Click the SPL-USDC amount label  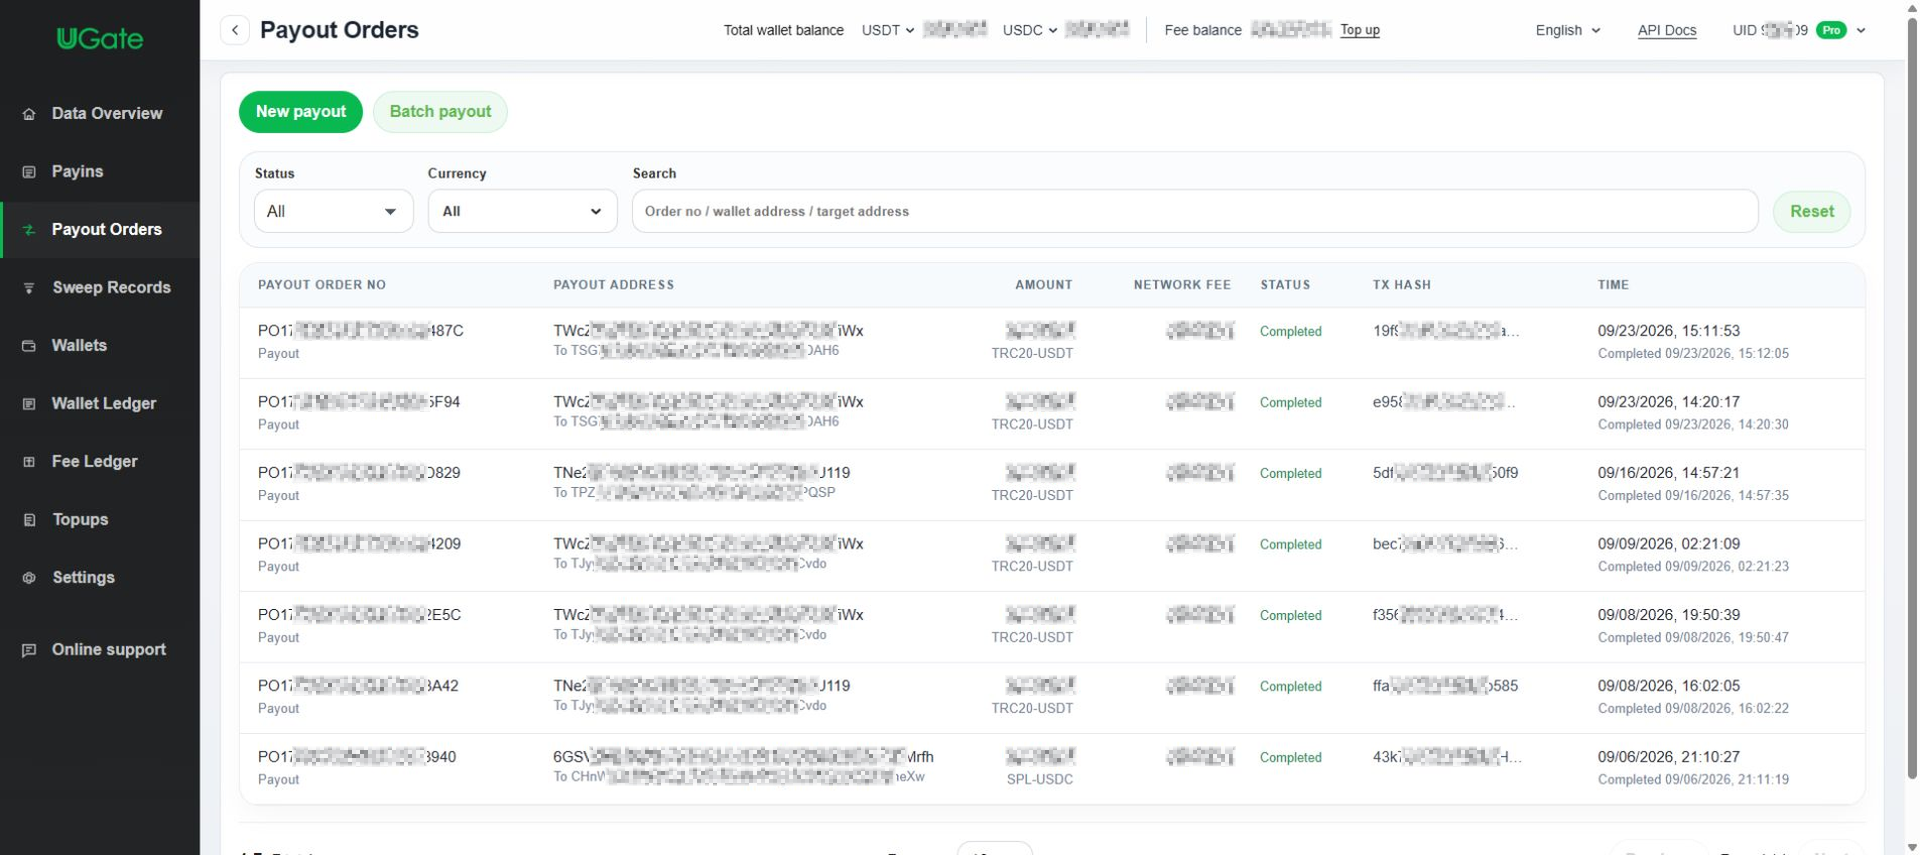pyautogui.click(x=1039, y=779)
